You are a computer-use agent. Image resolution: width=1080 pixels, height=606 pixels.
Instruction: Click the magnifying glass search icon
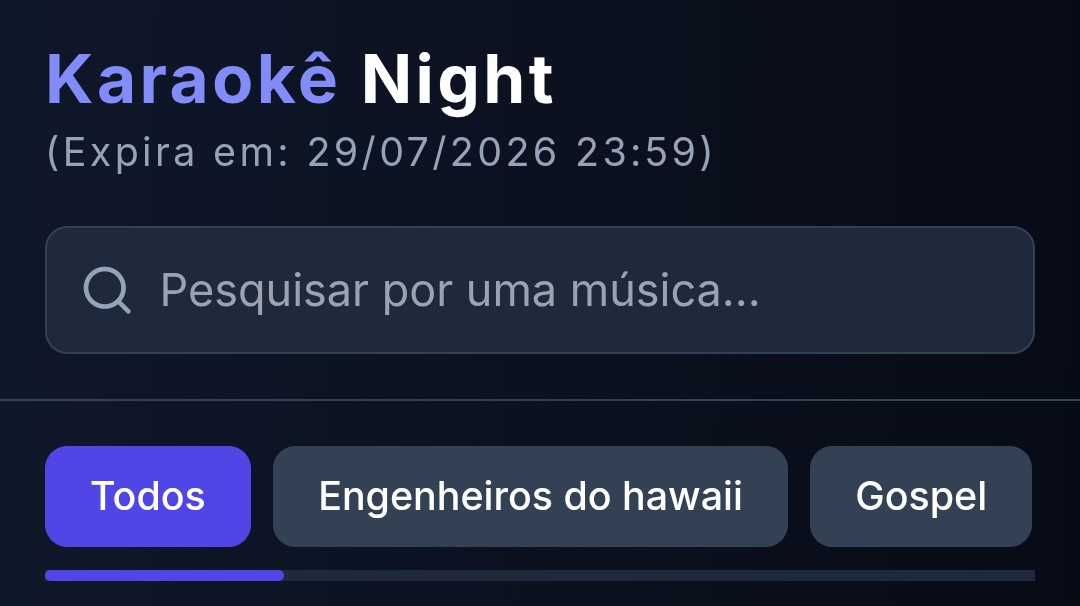coord(107,290)
